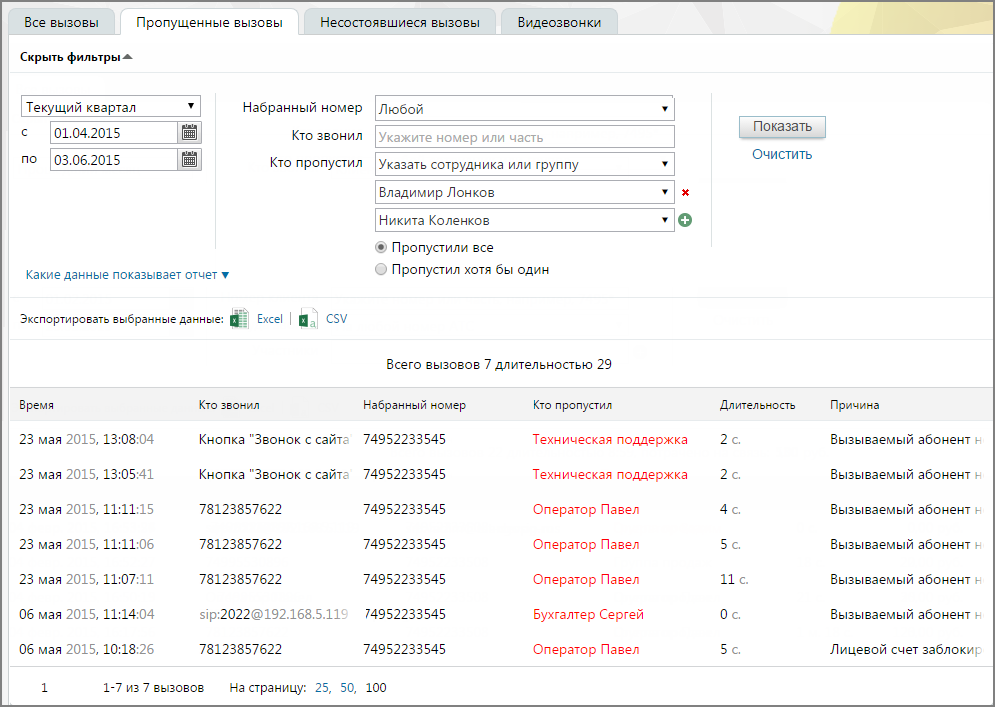Click the 'Кто пропустил' column header
This screenshot has height=707, width=995.
[x=572, y=405]
